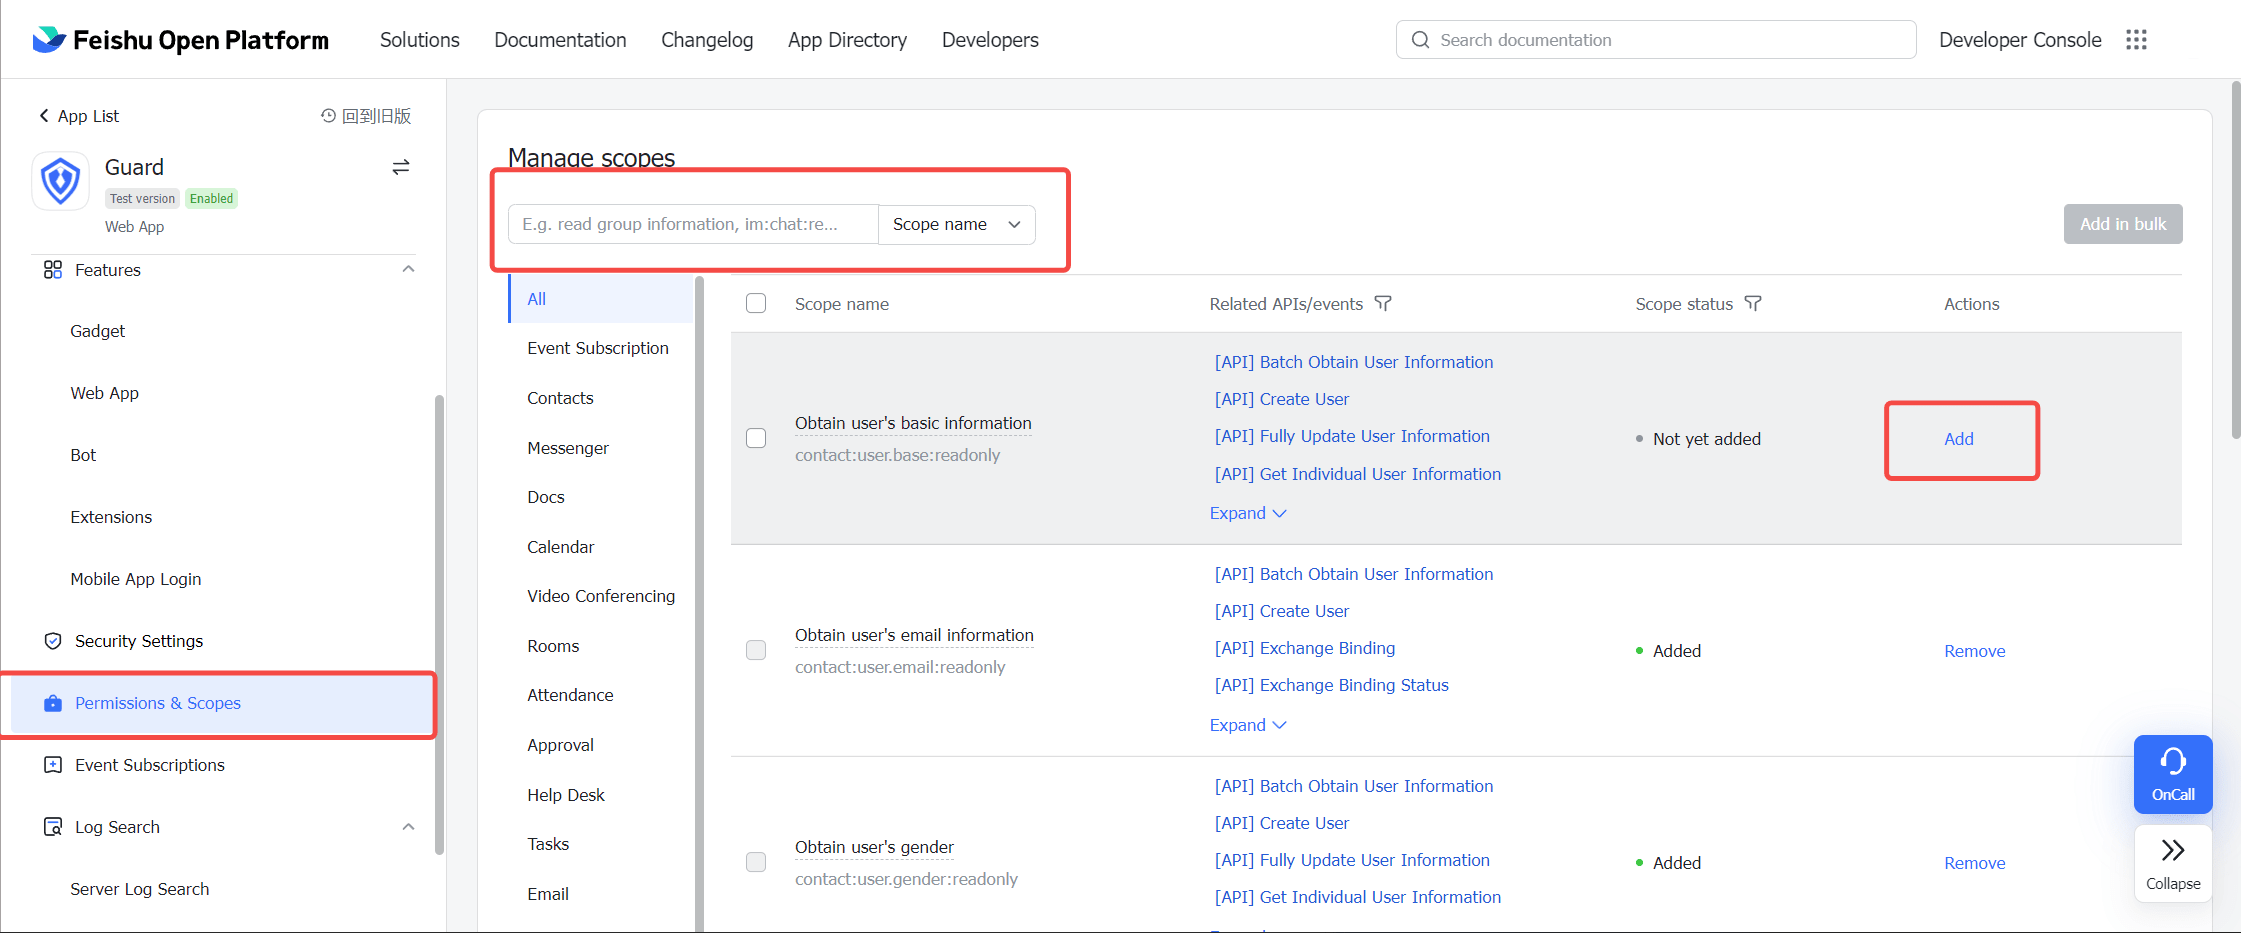Open the Scope status filter icon
The image size is (2241, 933).
1753,303
